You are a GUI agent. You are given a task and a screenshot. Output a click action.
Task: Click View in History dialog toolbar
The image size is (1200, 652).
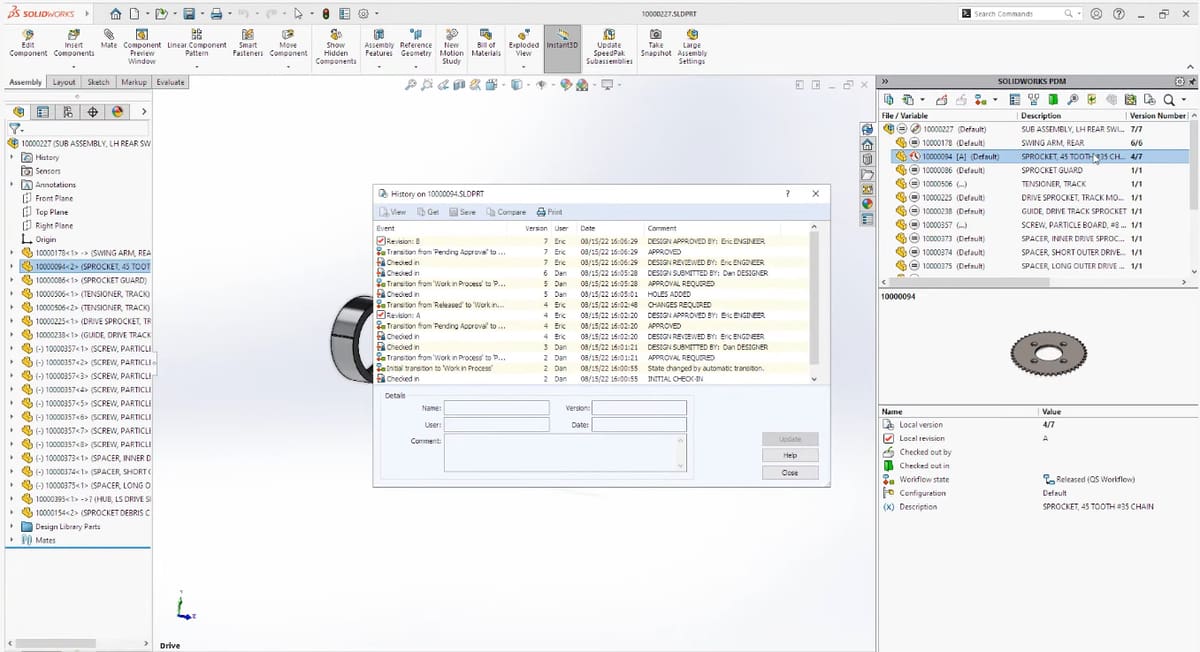pos(393,212)
